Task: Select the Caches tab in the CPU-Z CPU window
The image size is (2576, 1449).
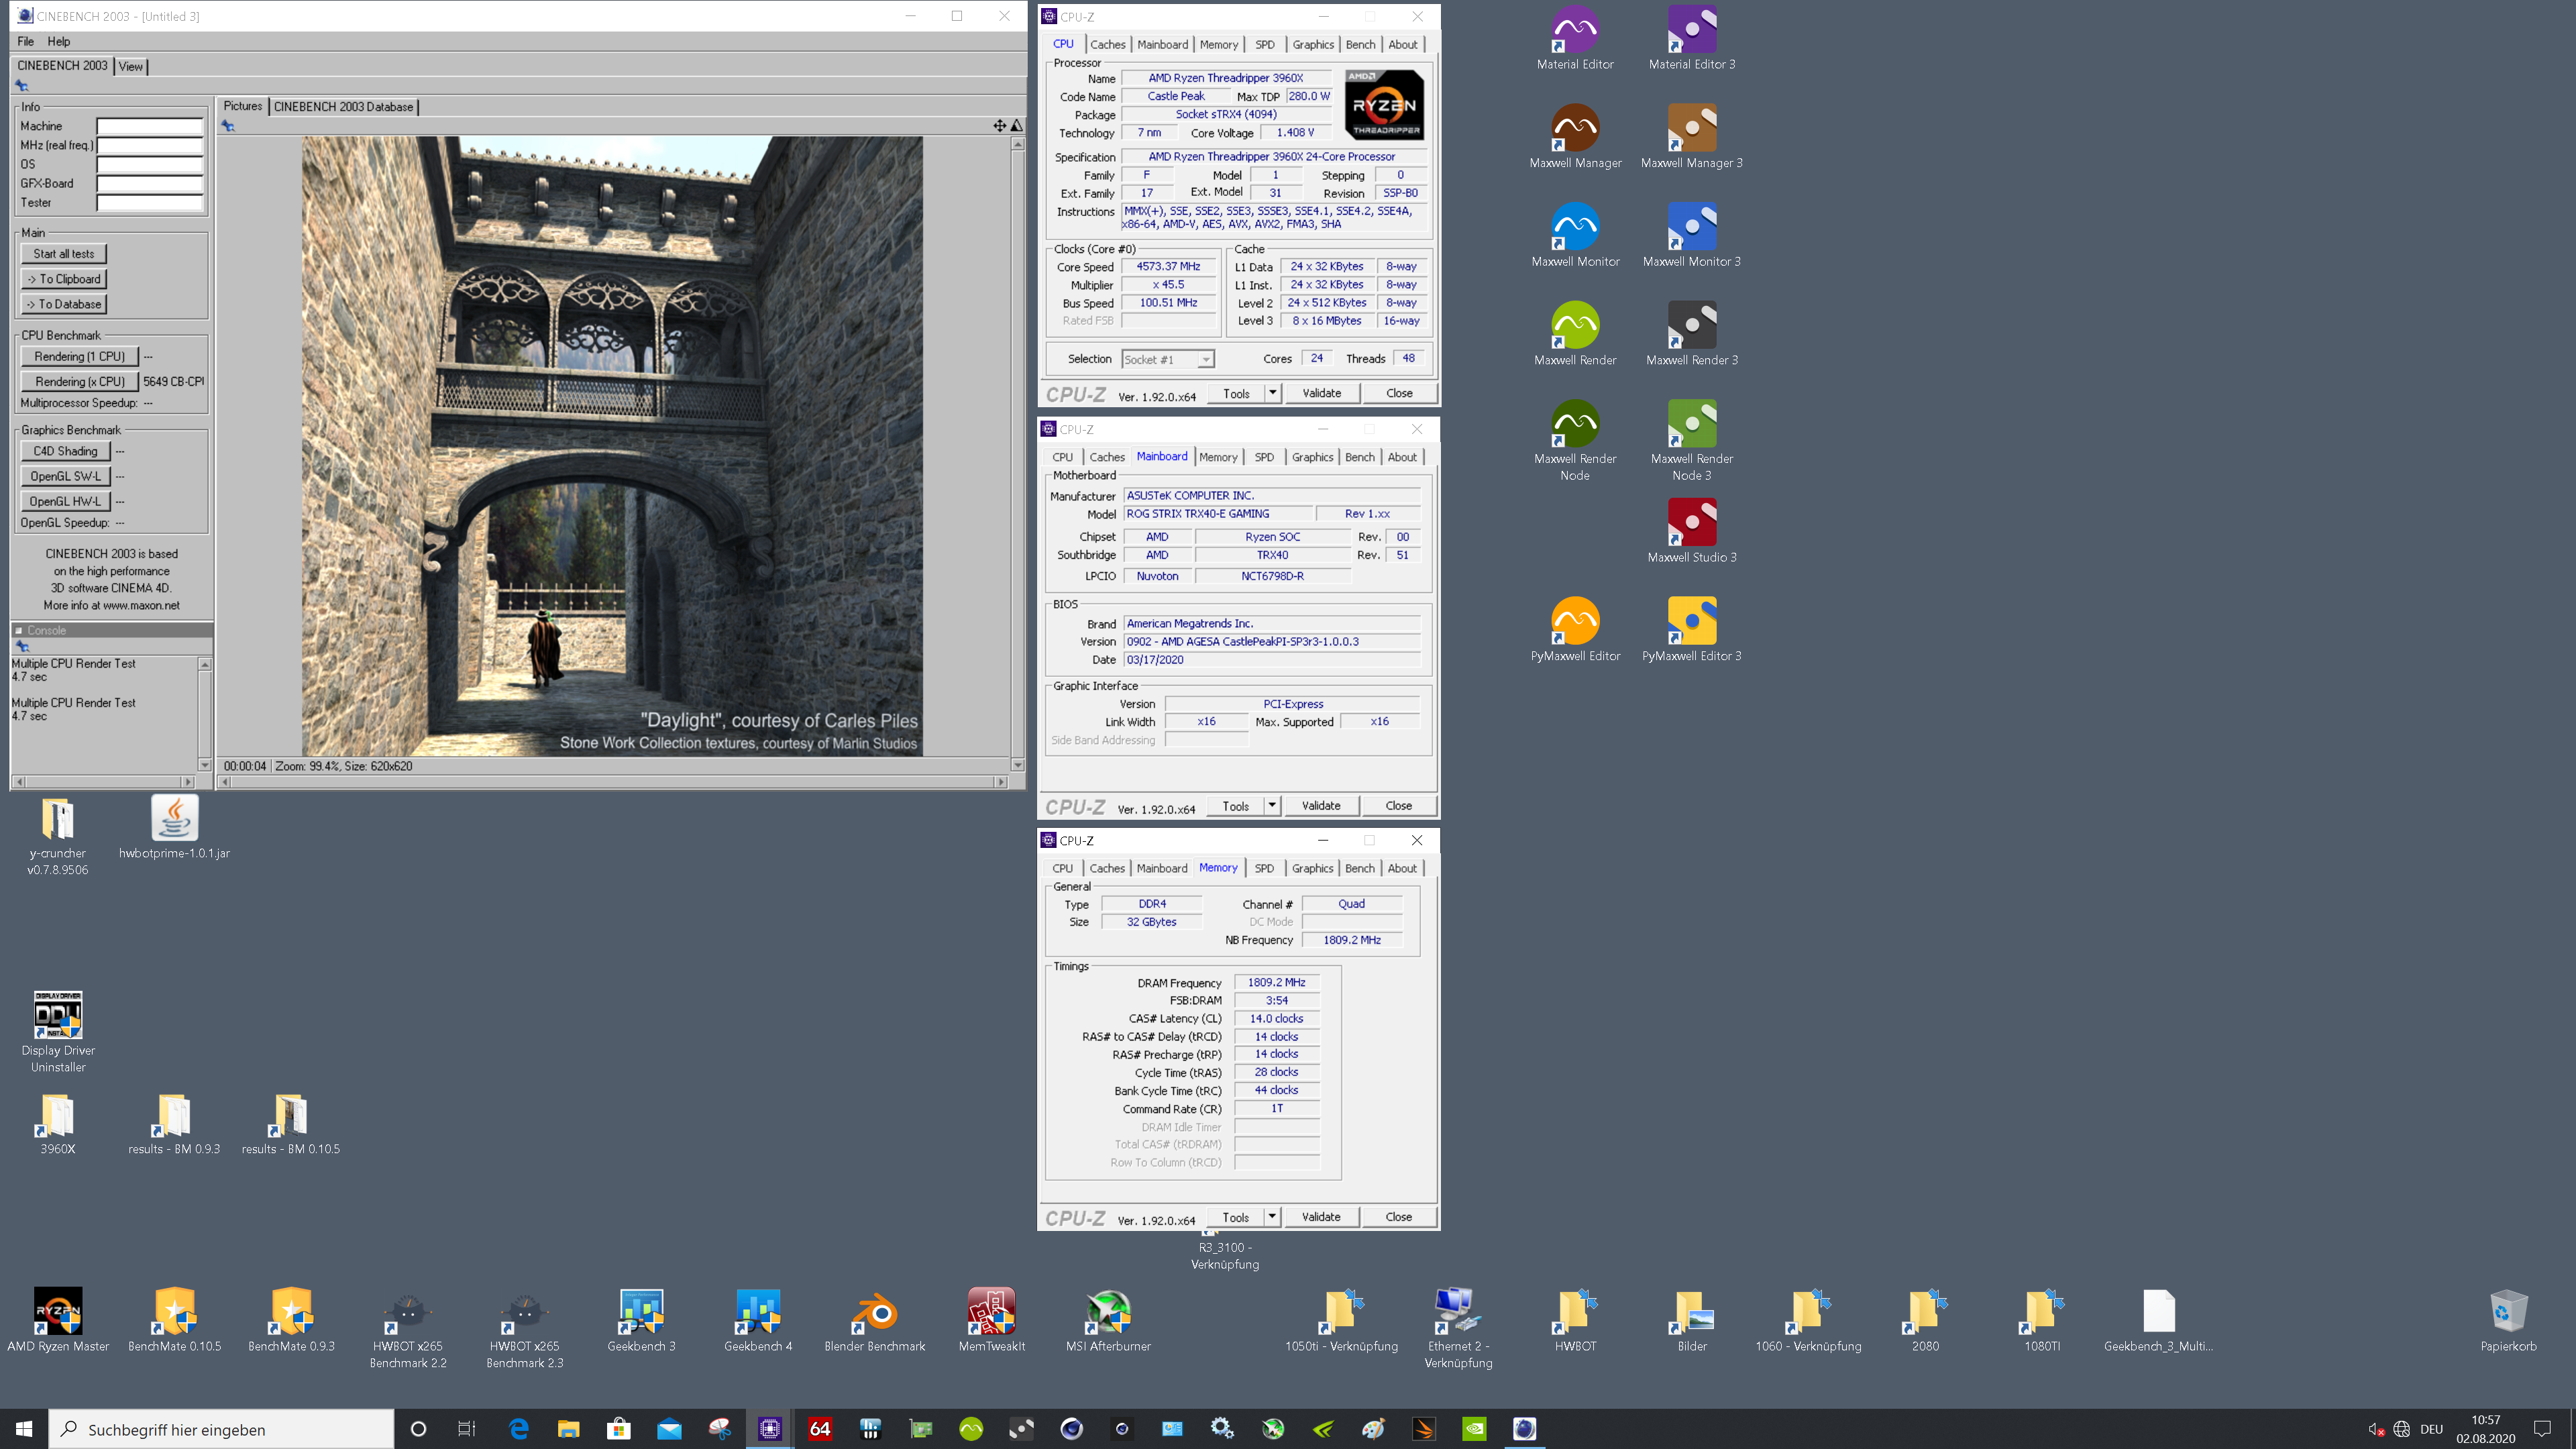Action: pyautogui.click(x=1107, y=44)
